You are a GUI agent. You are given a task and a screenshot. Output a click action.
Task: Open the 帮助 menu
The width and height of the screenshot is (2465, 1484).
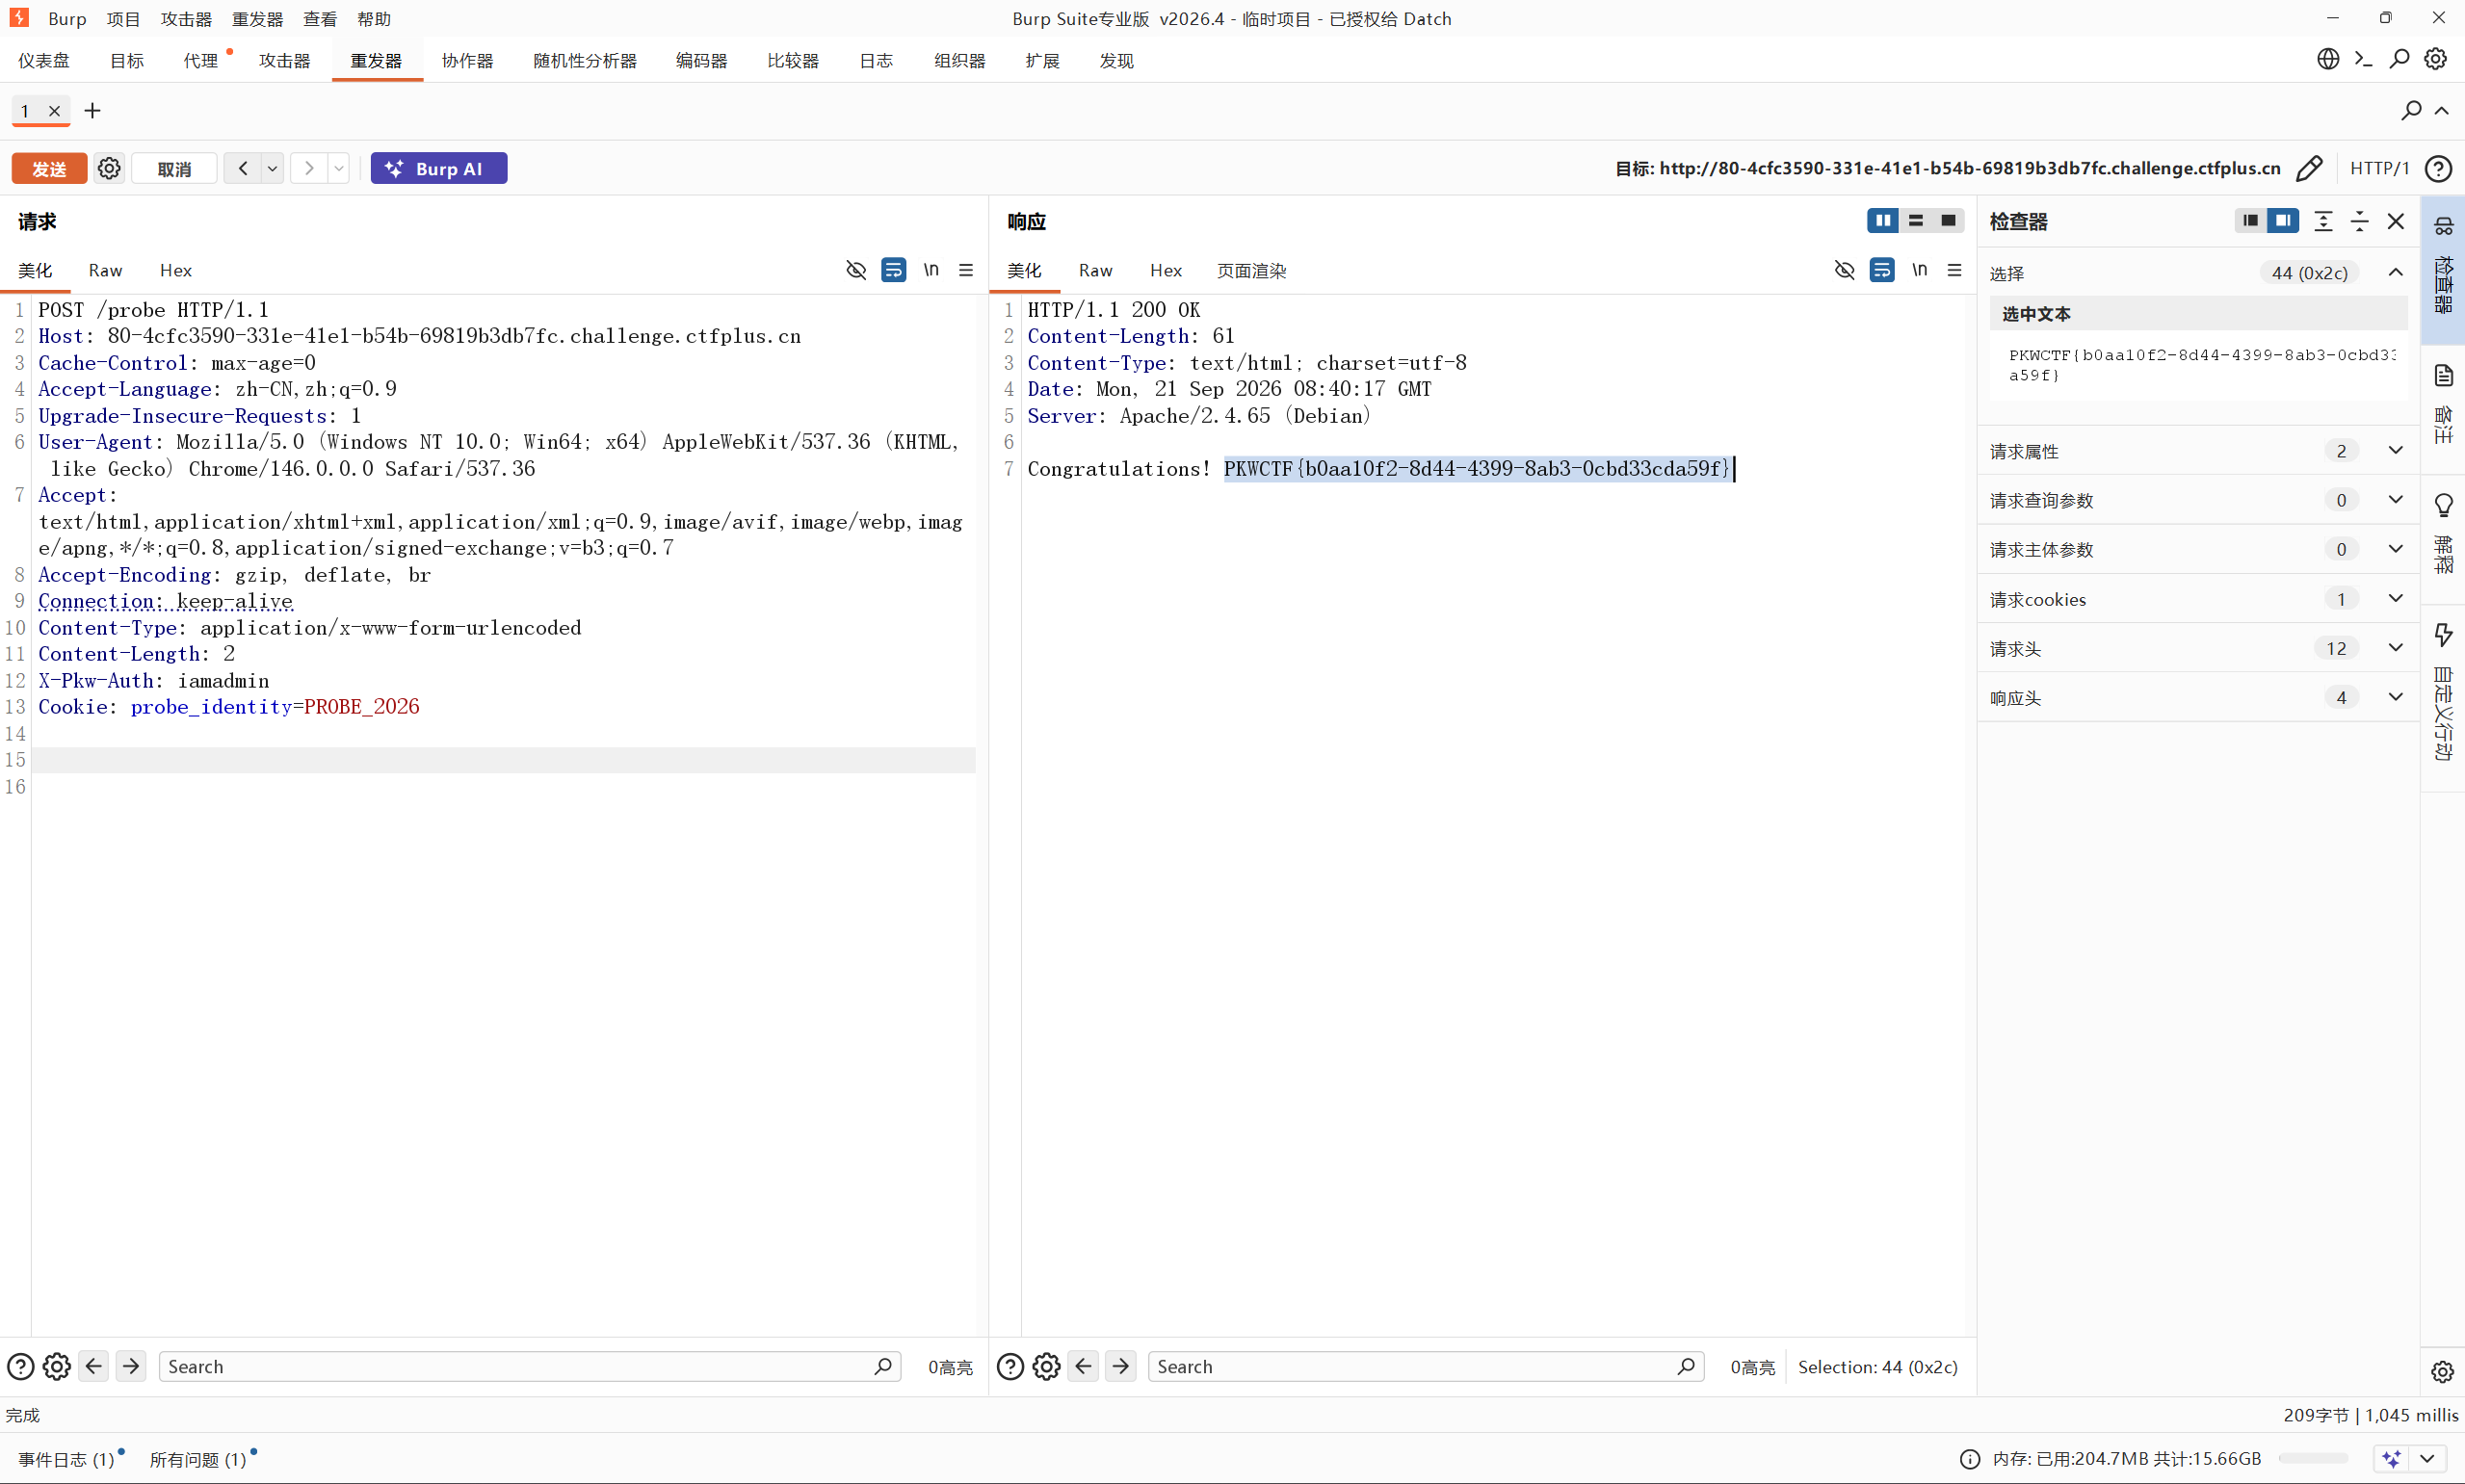coord(374,19)
